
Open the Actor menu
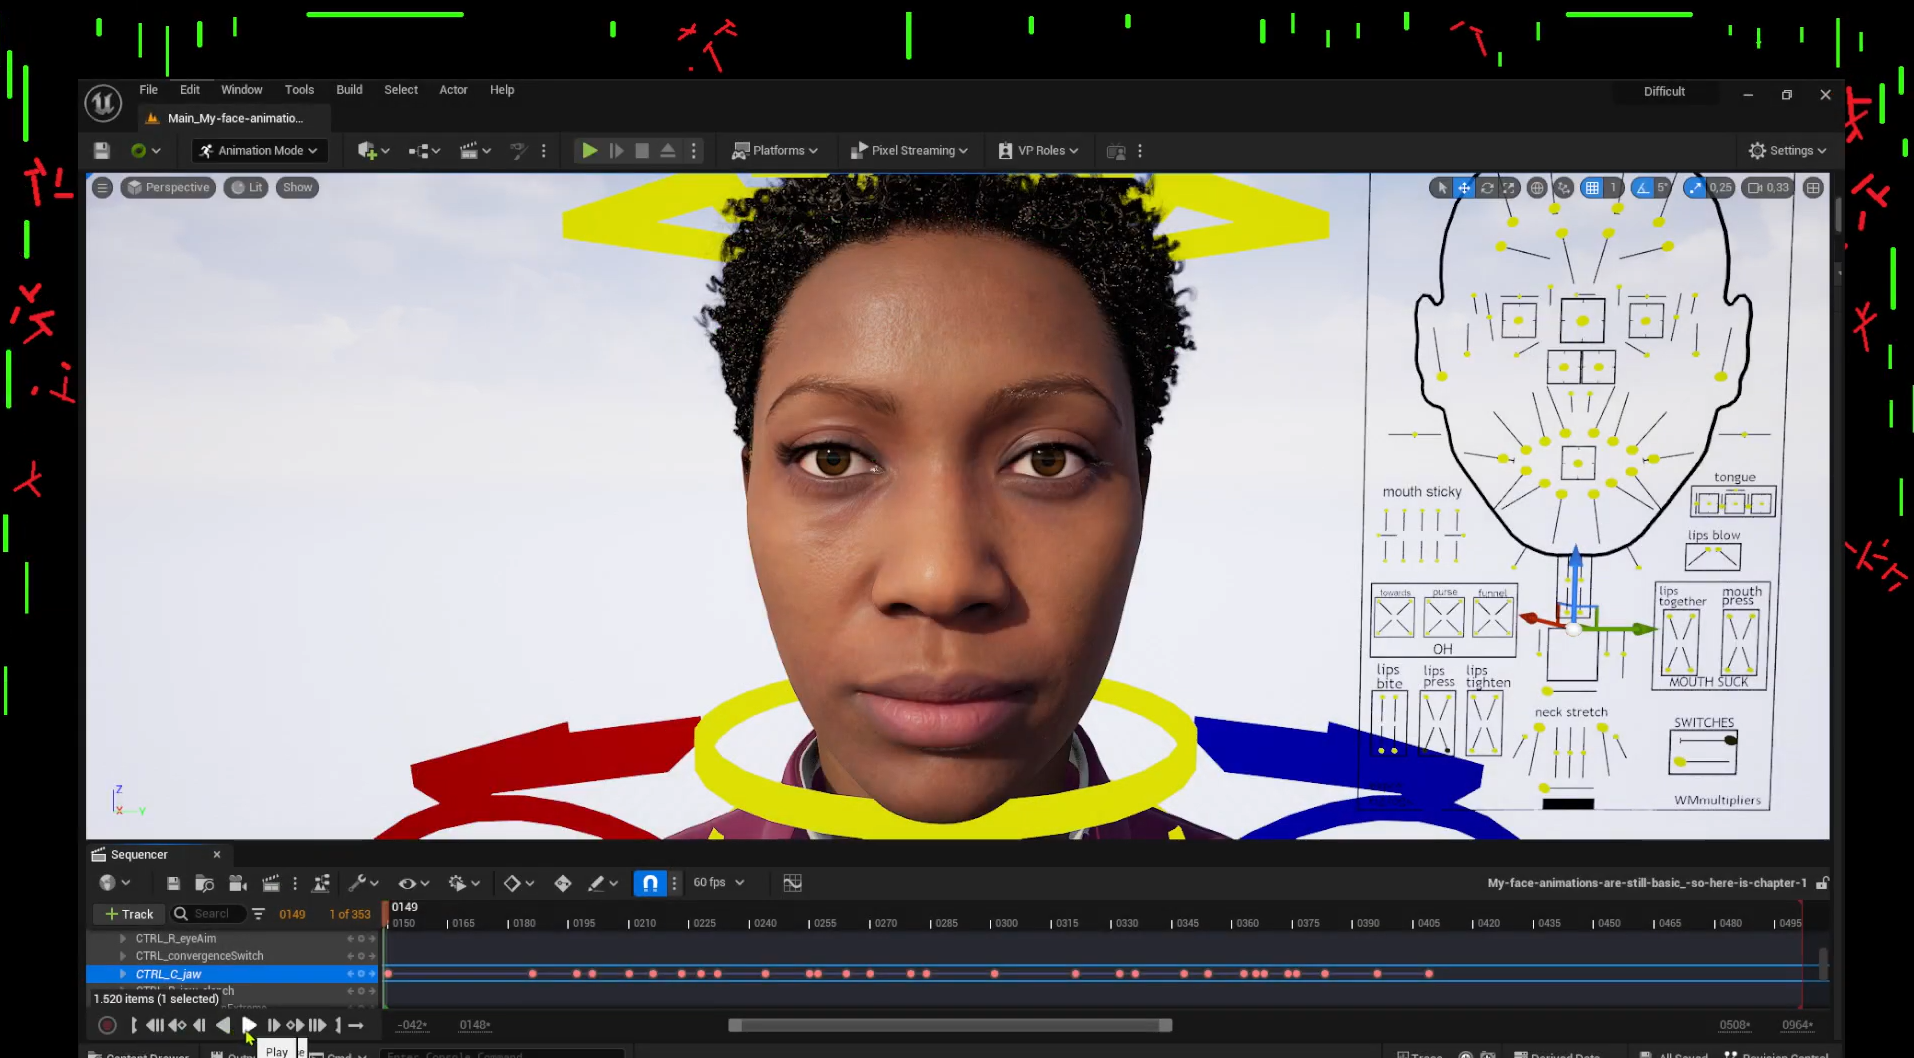click(453, 90)
